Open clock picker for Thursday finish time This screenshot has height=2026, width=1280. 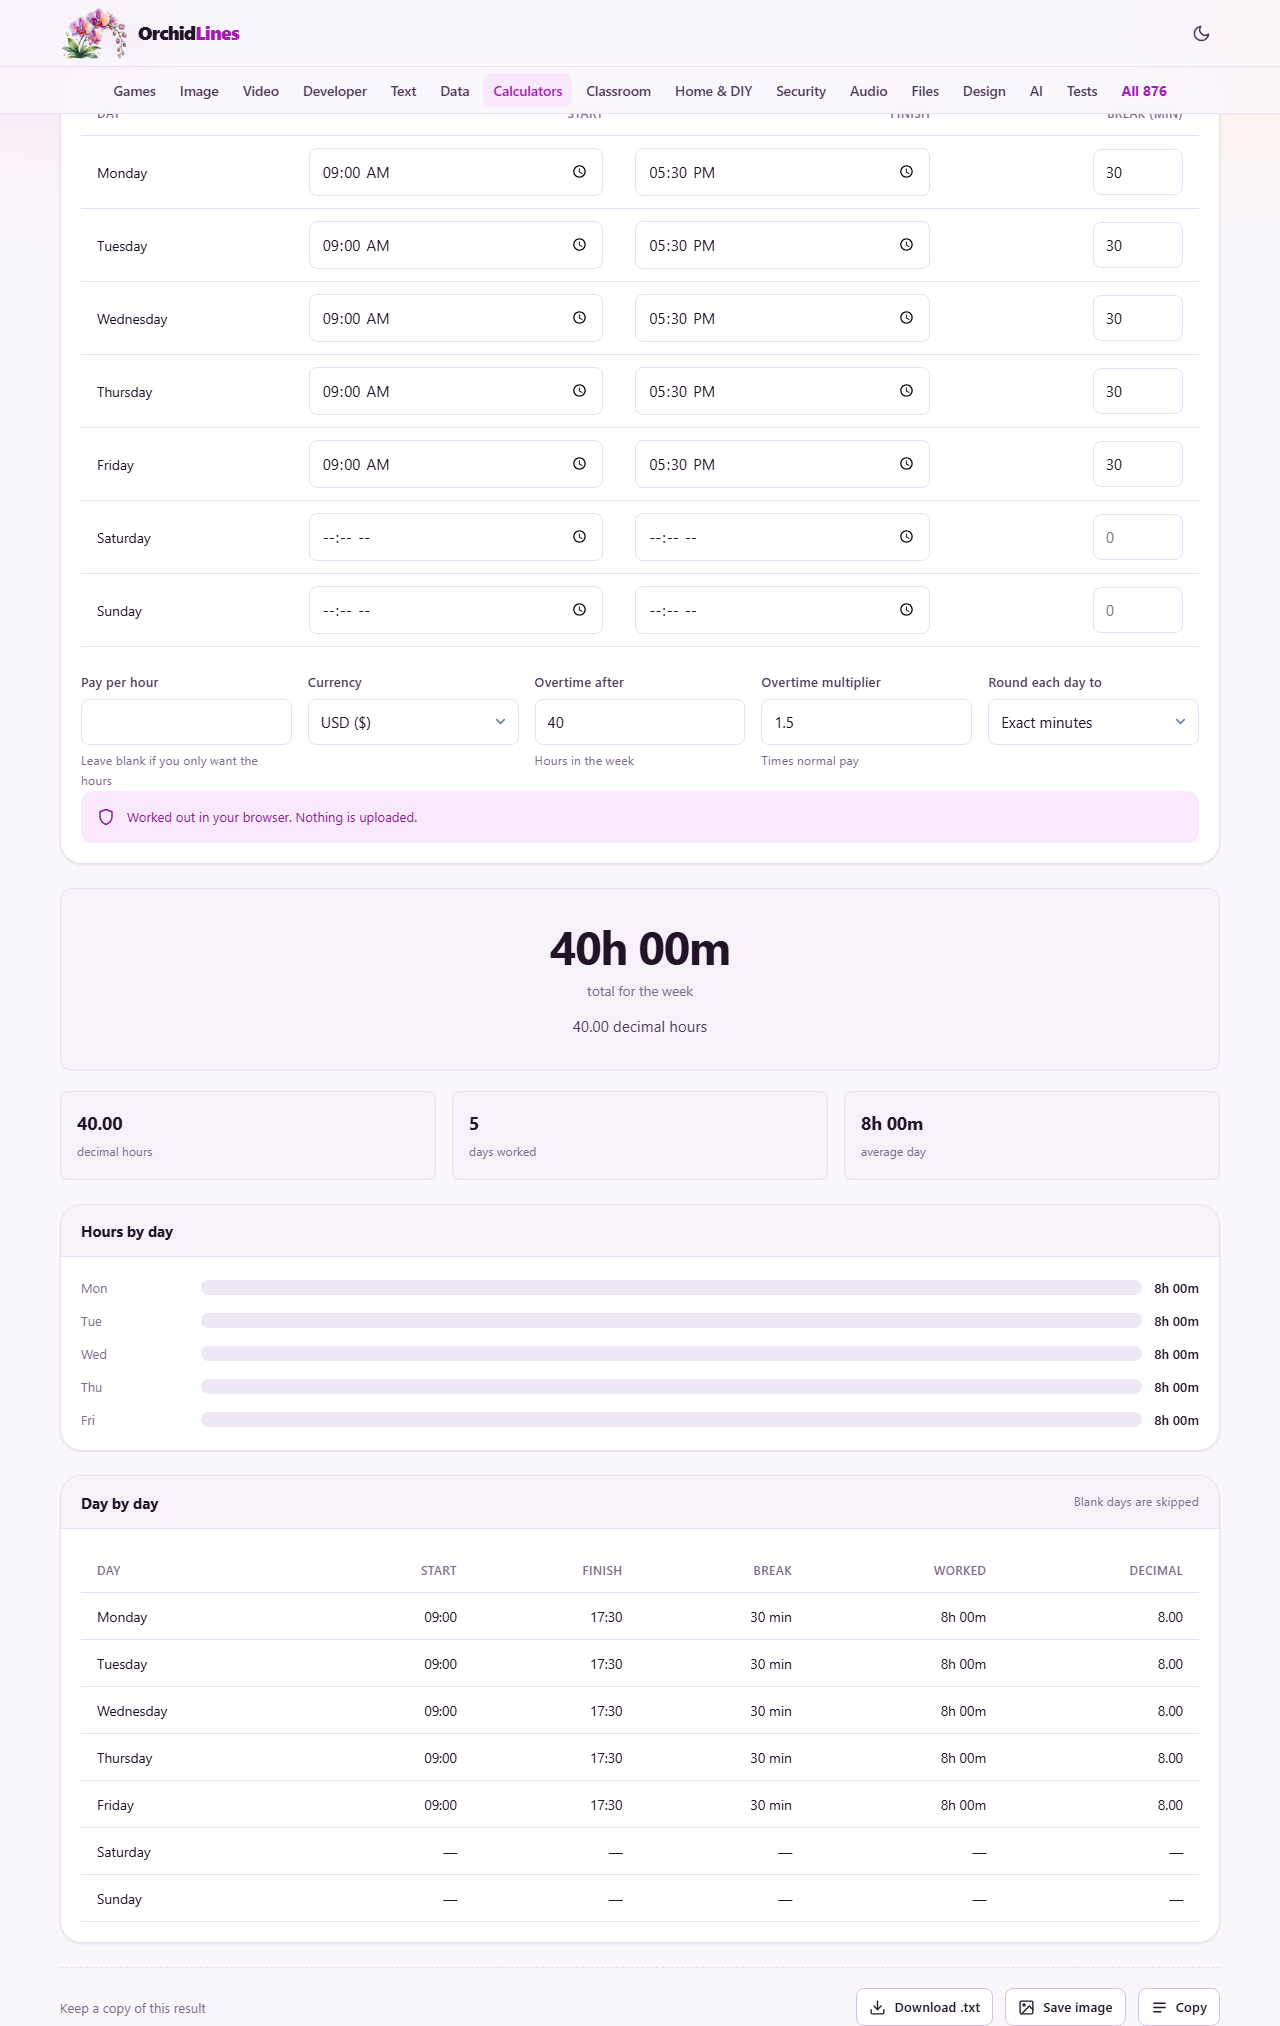click(x=906, y=391)
